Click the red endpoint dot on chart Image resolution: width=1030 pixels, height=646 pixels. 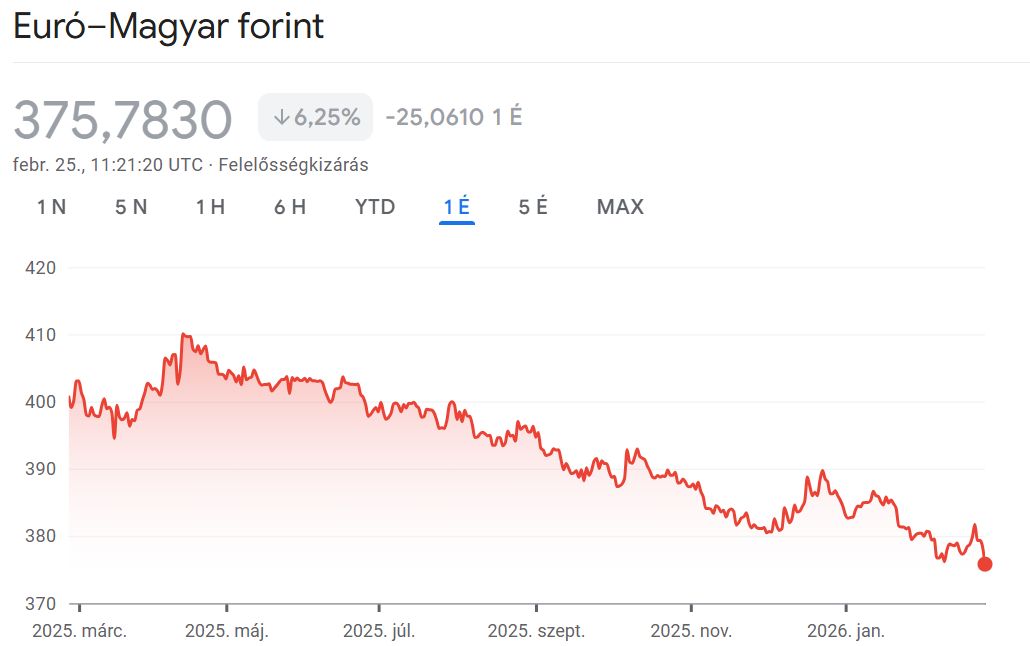984,564
